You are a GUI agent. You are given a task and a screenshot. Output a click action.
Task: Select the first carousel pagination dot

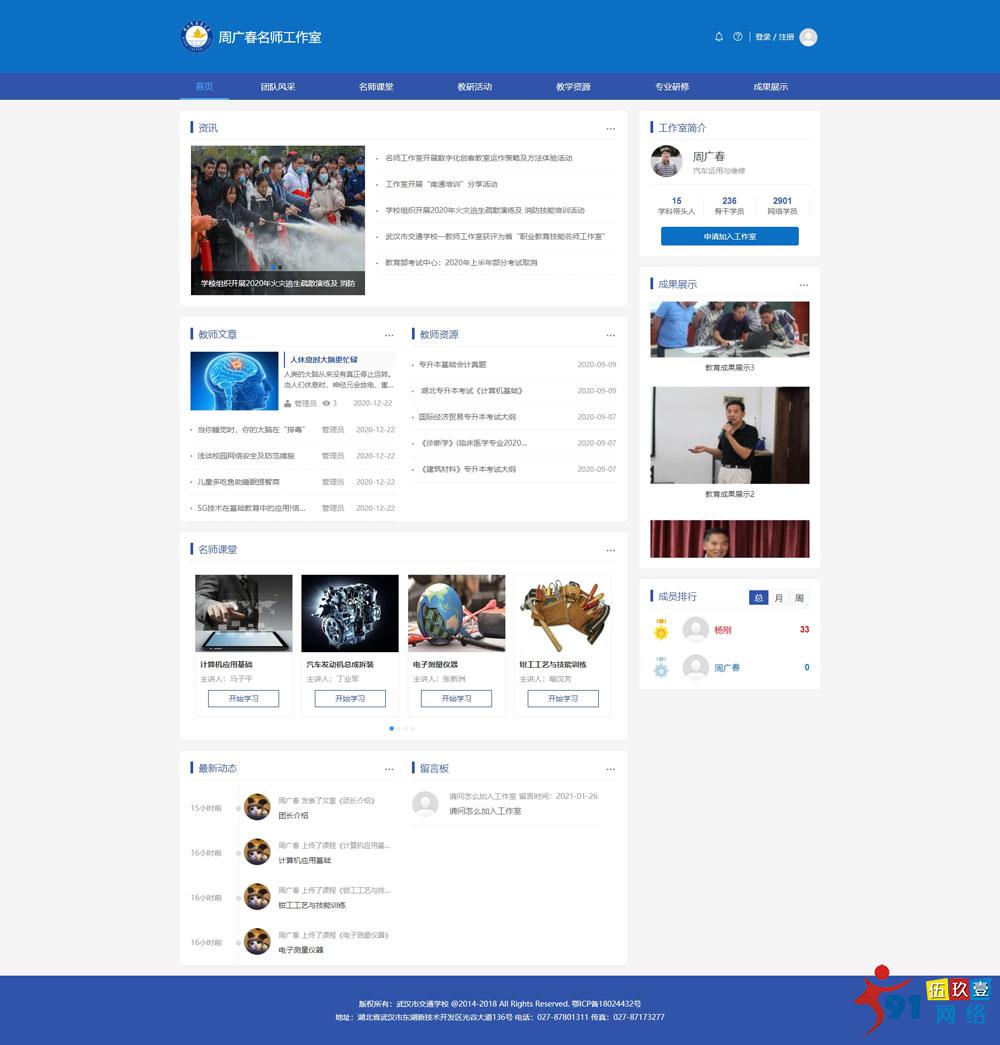point(391,728)
